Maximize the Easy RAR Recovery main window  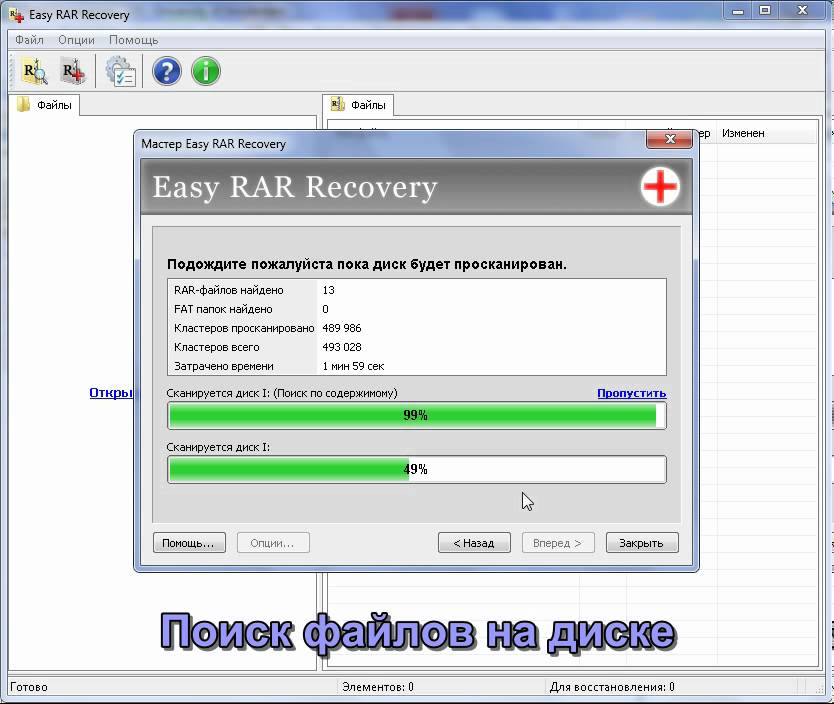(x=765, y=11)
